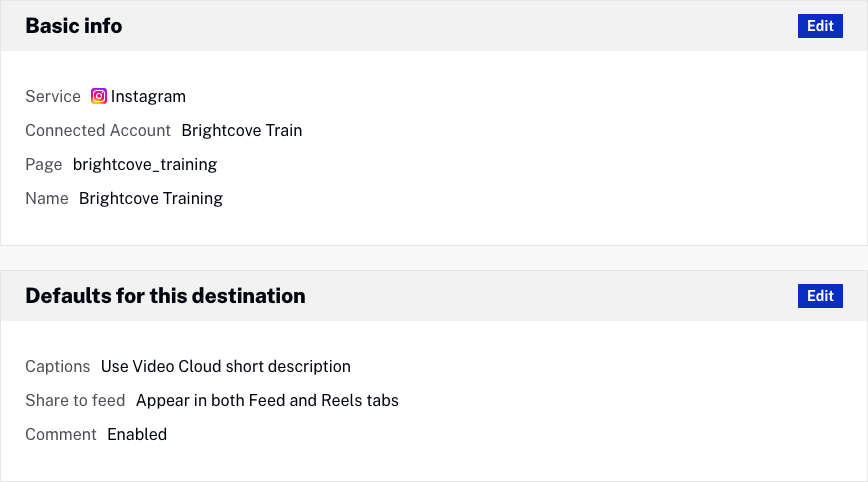868x482 pixels.
Task: Click the Connected Account label
Action: pos(98,131)
